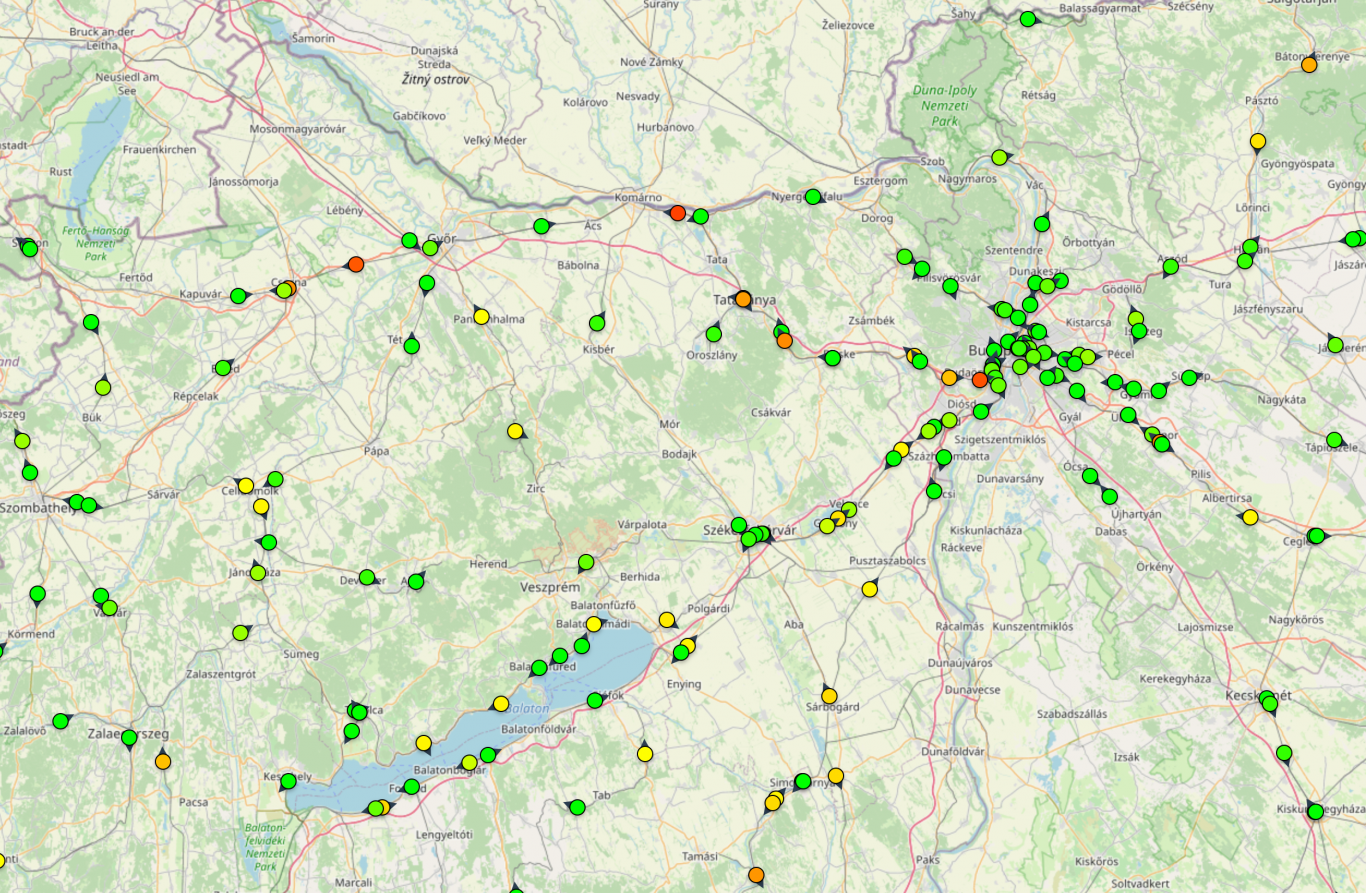This screenshot has height=893, width=1366.
Task: Click the yellow-green marker above Nagymaros
Action: click(x=999, y=157)
